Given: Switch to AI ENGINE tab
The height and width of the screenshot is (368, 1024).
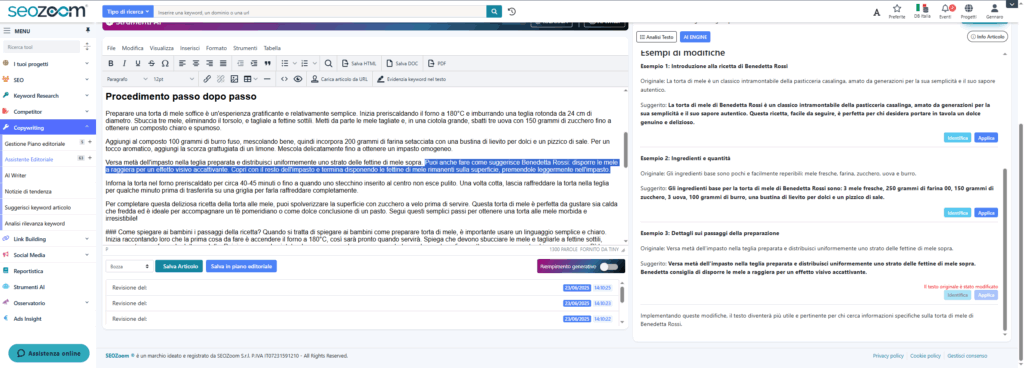Looking at the screenshot, I should tap(695, 37).
